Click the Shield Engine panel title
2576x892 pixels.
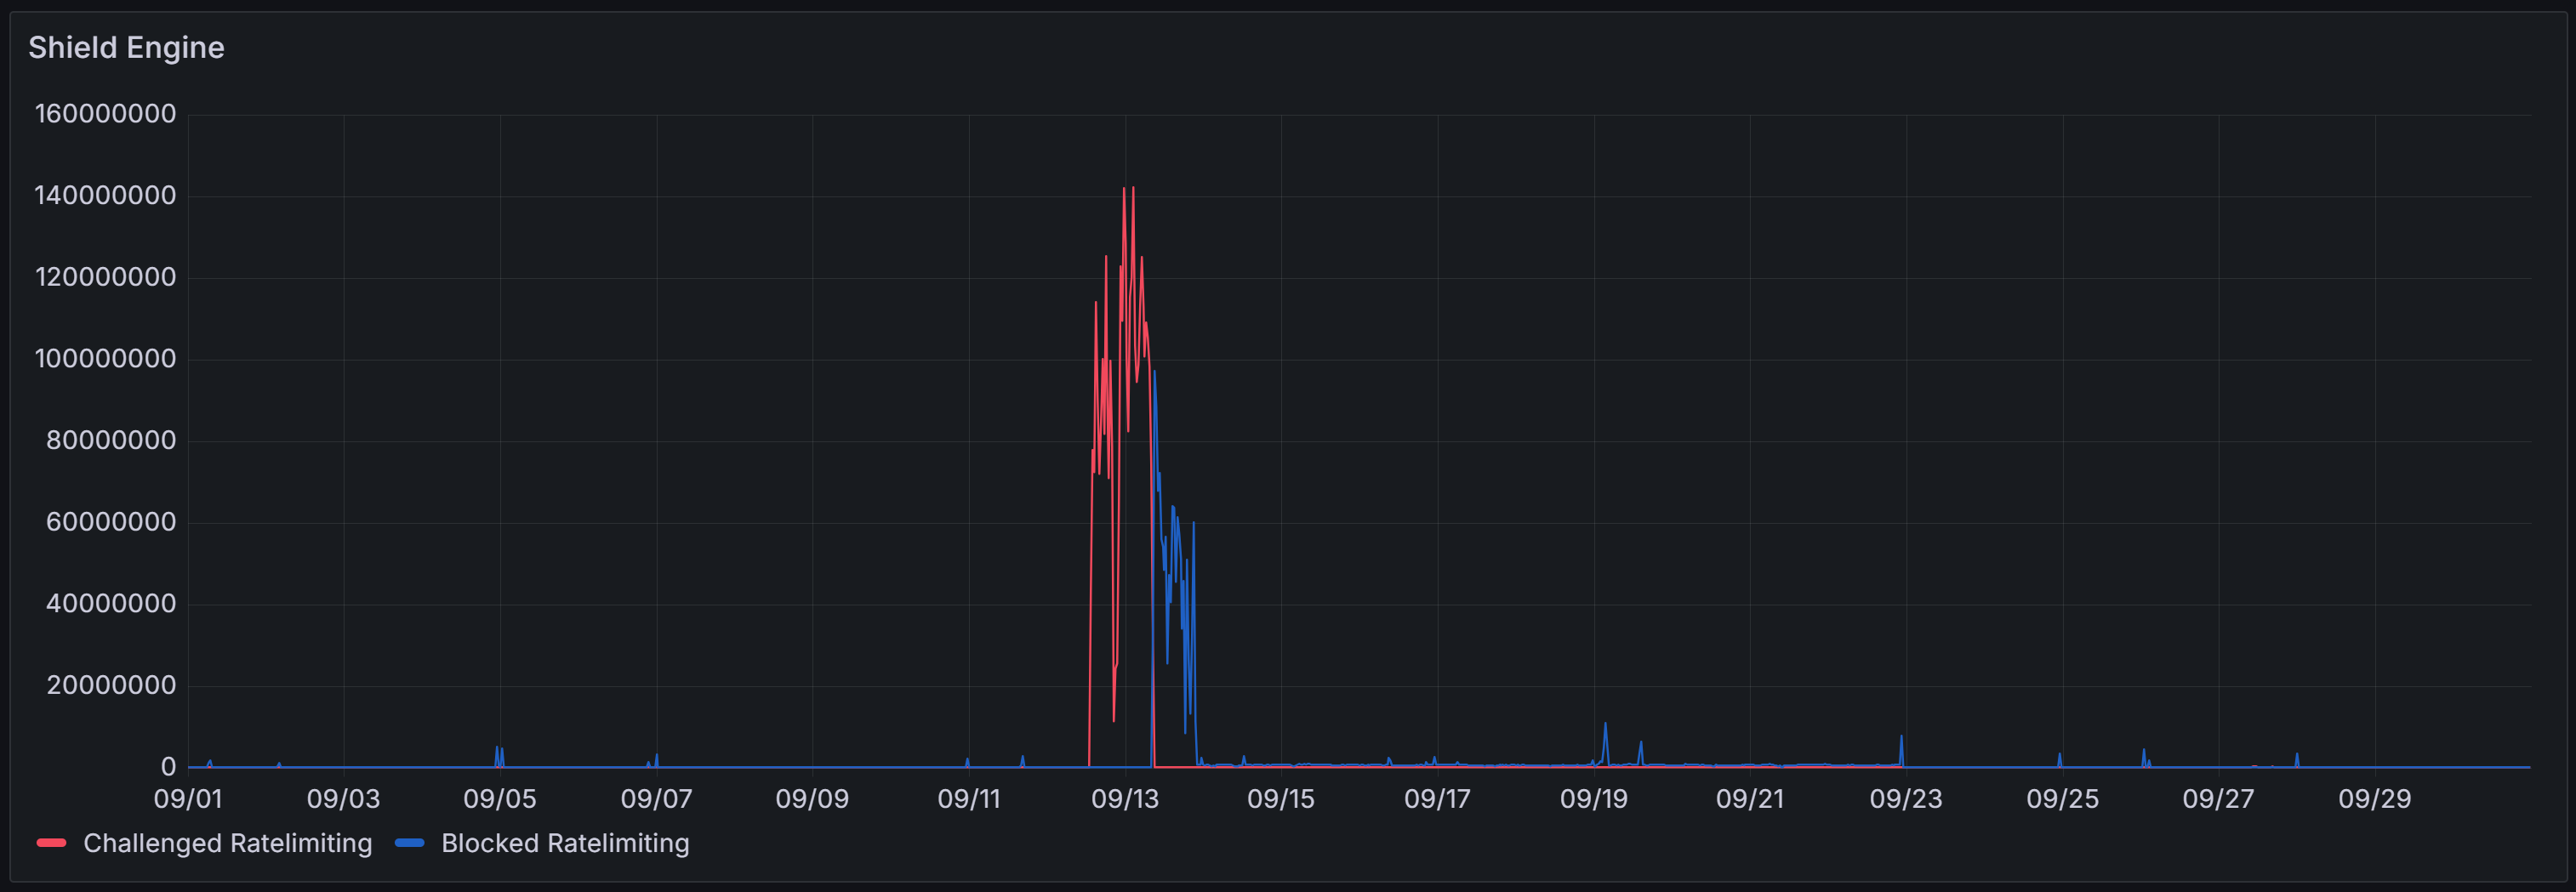tap(126, 48)
